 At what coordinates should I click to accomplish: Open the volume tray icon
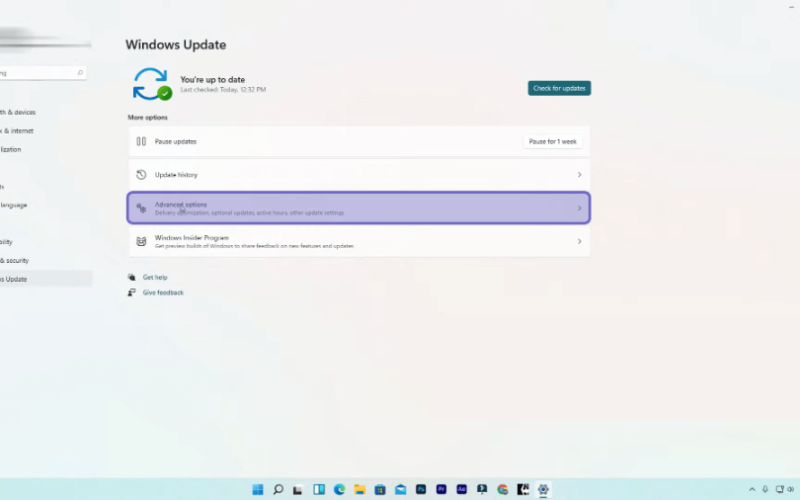click(791, 489)
